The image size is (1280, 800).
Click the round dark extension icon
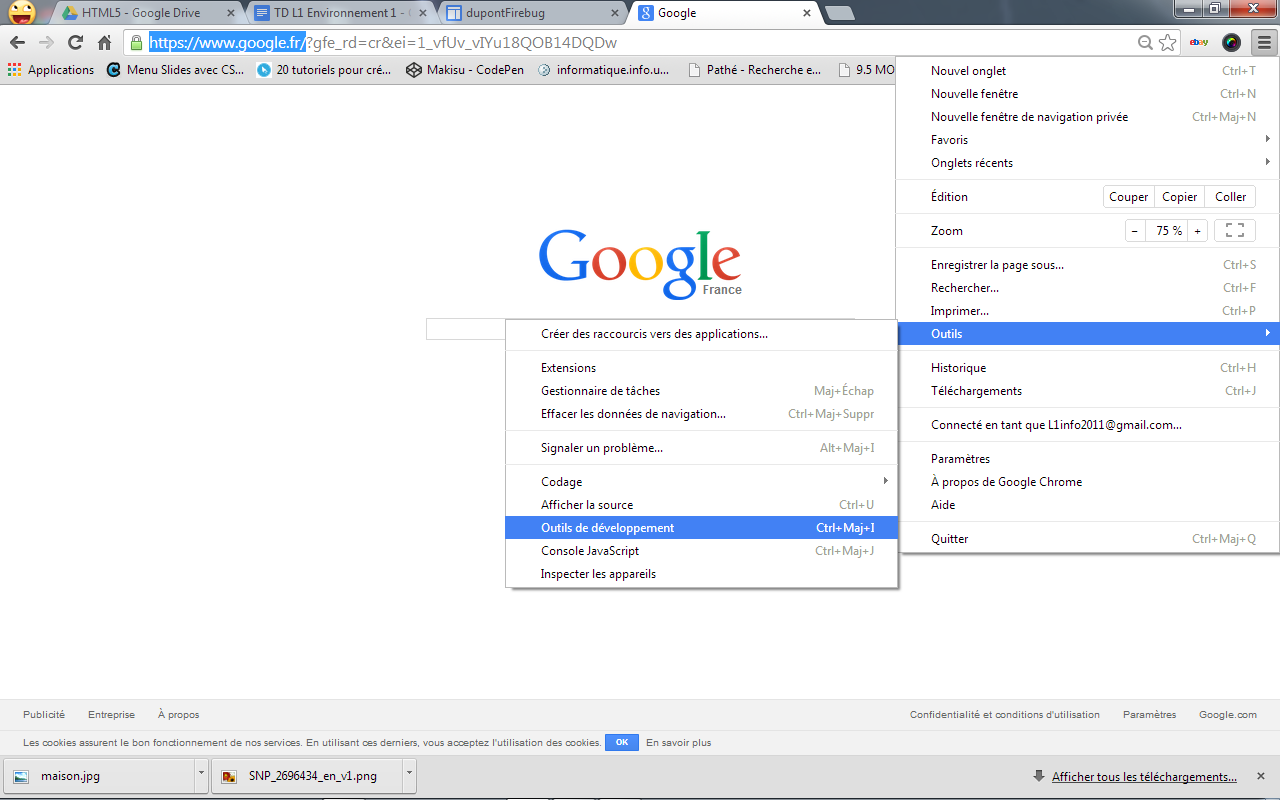(1232, 43)
